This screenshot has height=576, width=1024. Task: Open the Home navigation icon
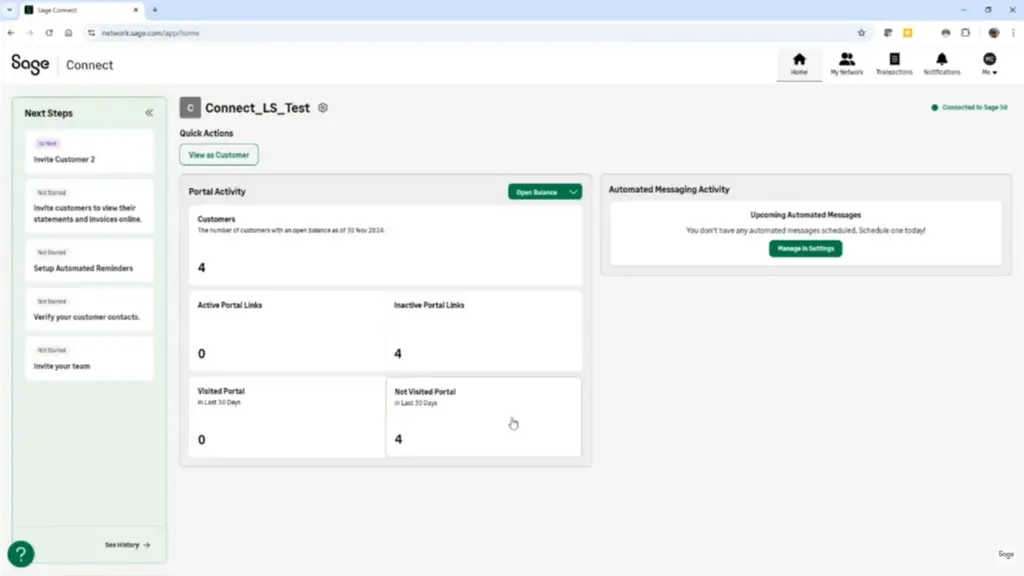[x=798, y=64]
